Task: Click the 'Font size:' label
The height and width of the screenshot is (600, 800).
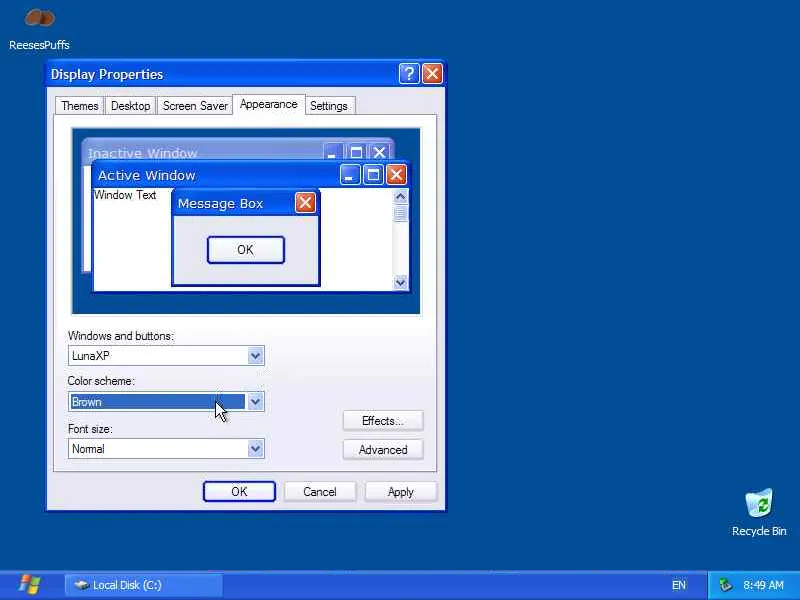Action: coord(90,429)
